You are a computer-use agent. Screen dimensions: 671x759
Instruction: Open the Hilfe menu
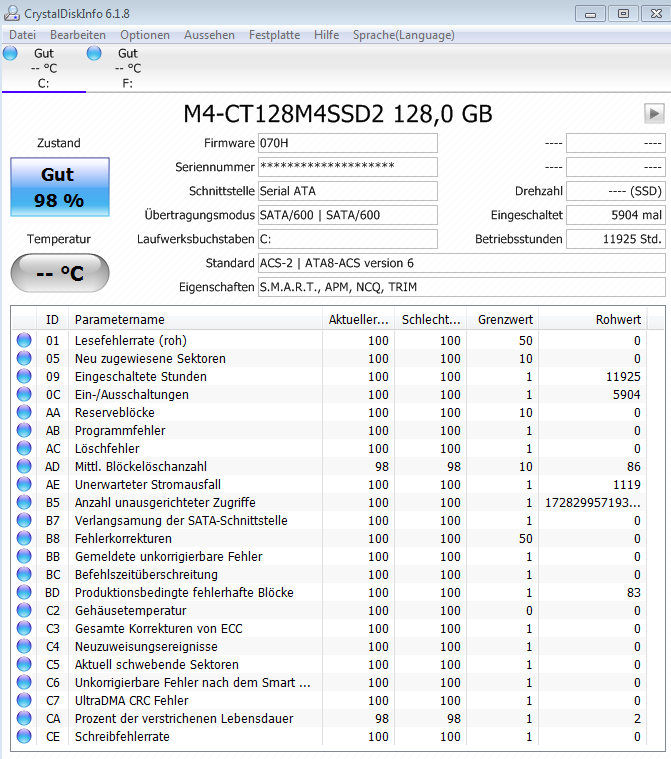pyautogui.click(x=326, y=35)
